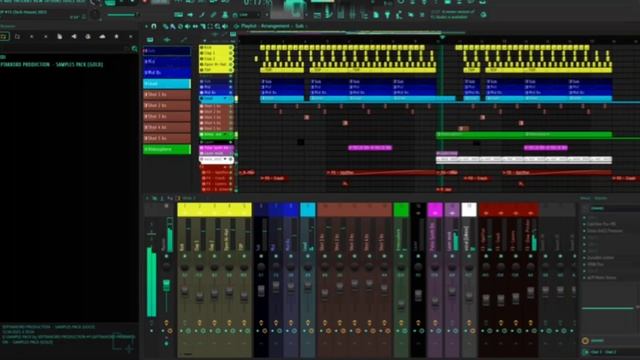The image size is (640, 360).
Task: Click the playback speaker tool in playlist toolbar
Action: pos(225,26)
